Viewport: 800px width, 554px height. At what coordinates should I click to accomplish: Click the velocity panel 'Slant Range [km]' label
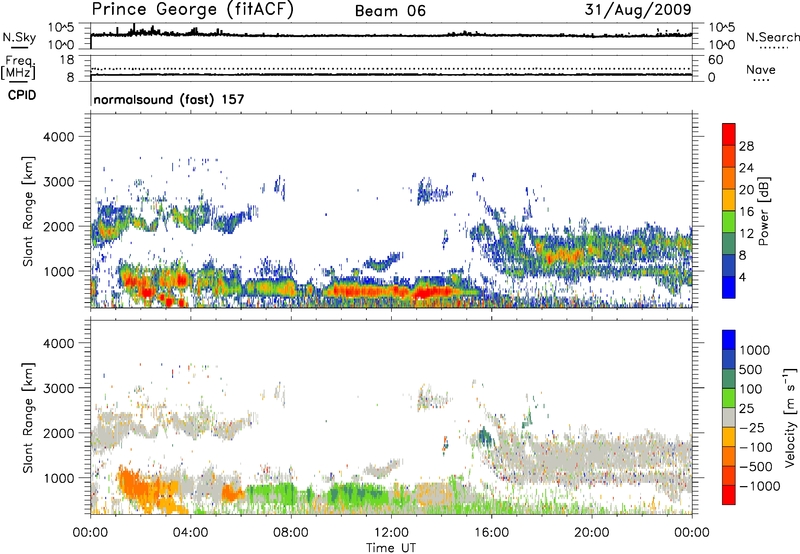pos(28,417)
